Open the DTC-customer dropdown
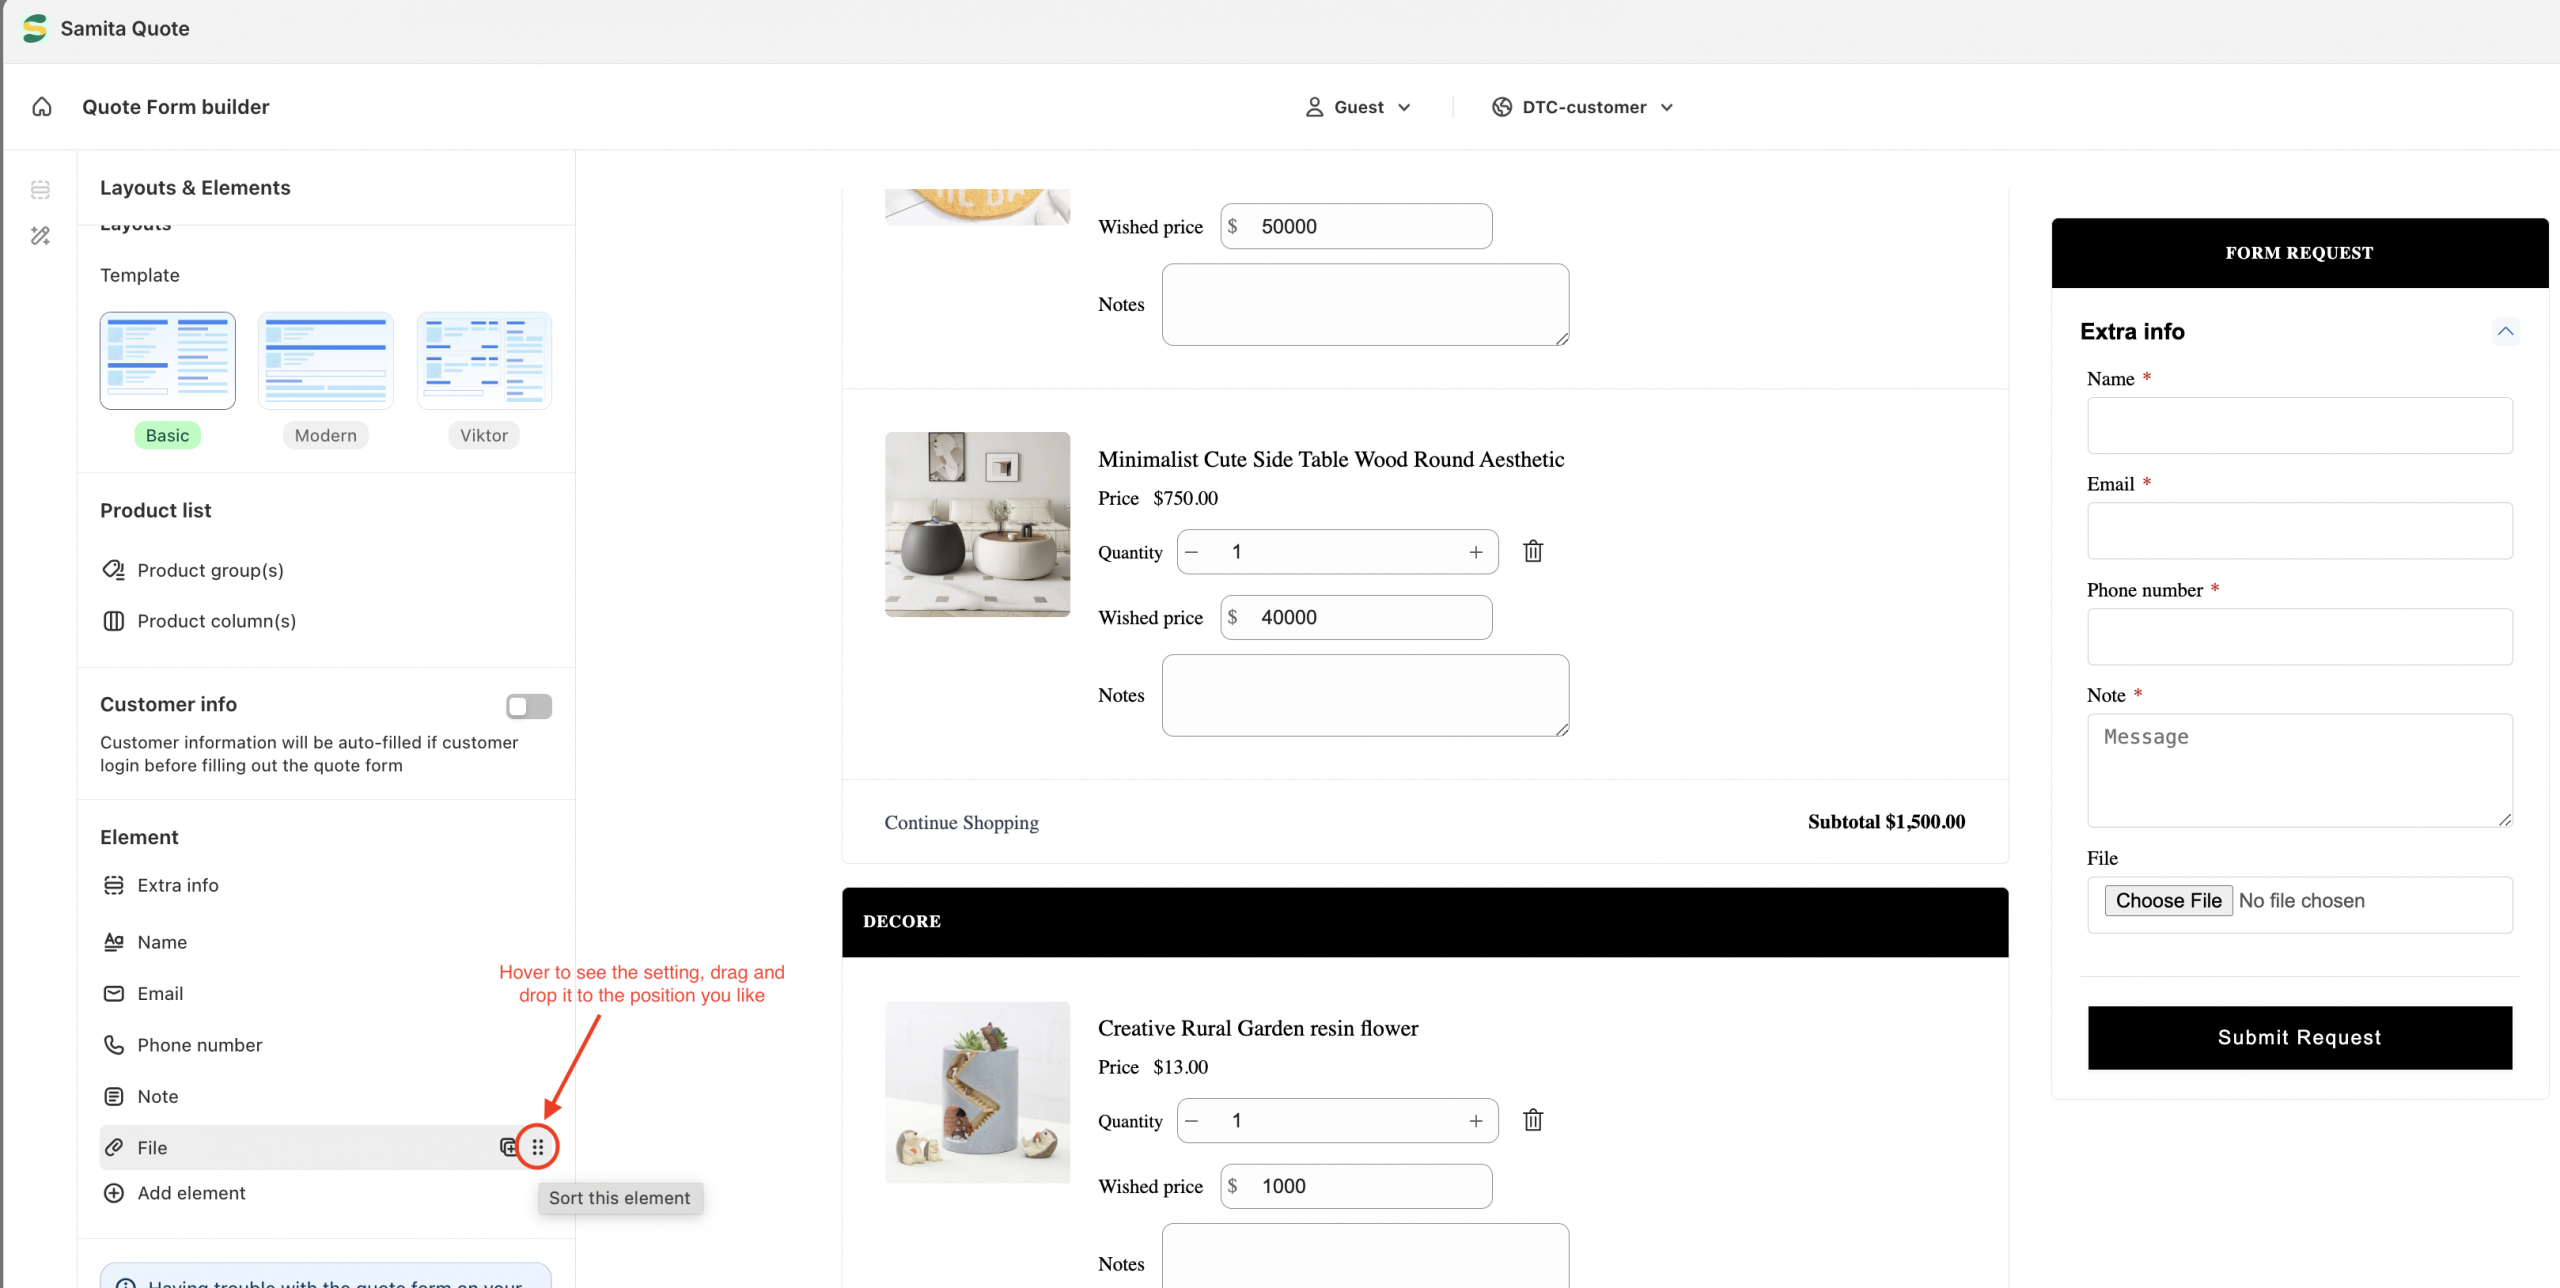This screenshot has width=2560, height=1288. coord(1582,107)
